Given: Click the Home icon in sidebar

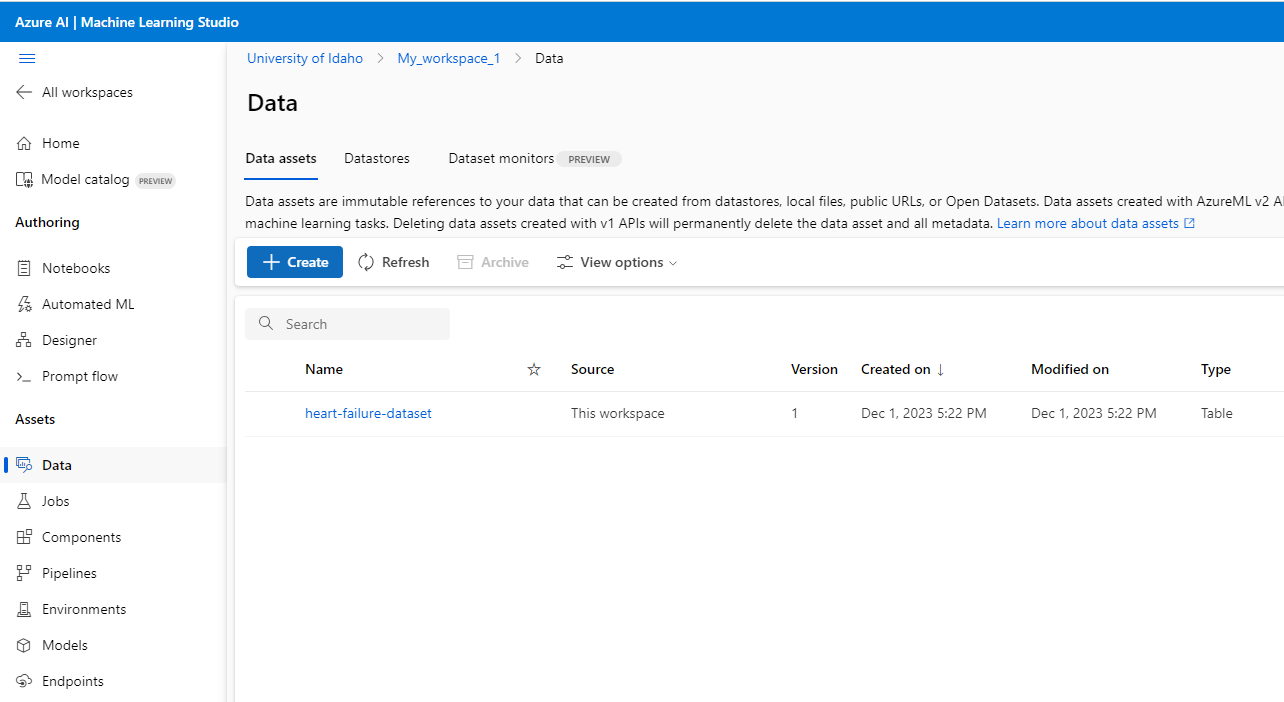Looking at the screenshot, I should pos(24,143).
